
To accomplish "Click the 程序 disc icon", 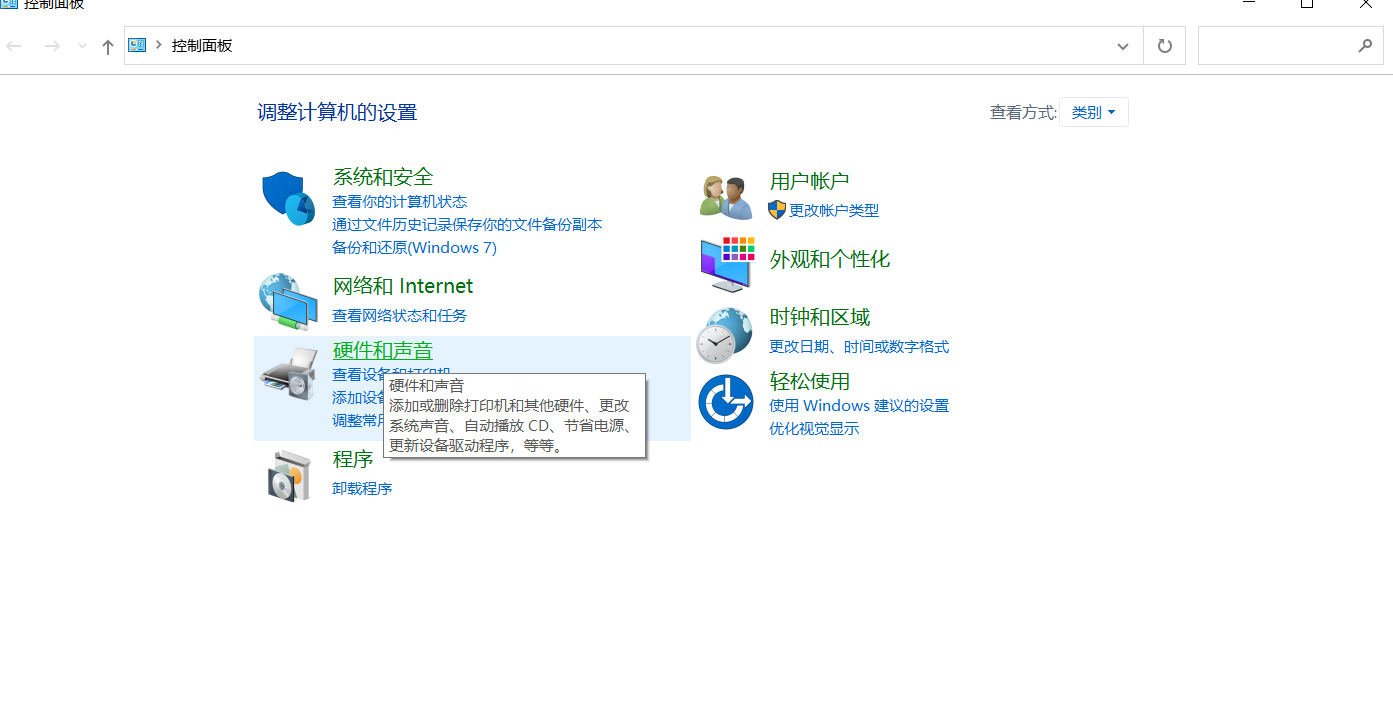I will pyautogui.click(x=288, y=473).
